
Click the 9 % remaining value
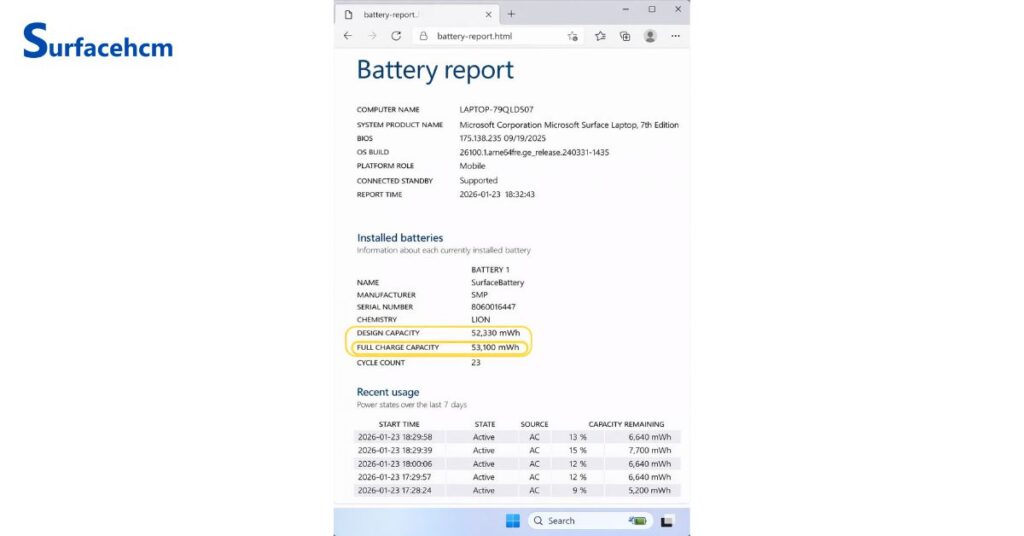[x=579, y=490]
